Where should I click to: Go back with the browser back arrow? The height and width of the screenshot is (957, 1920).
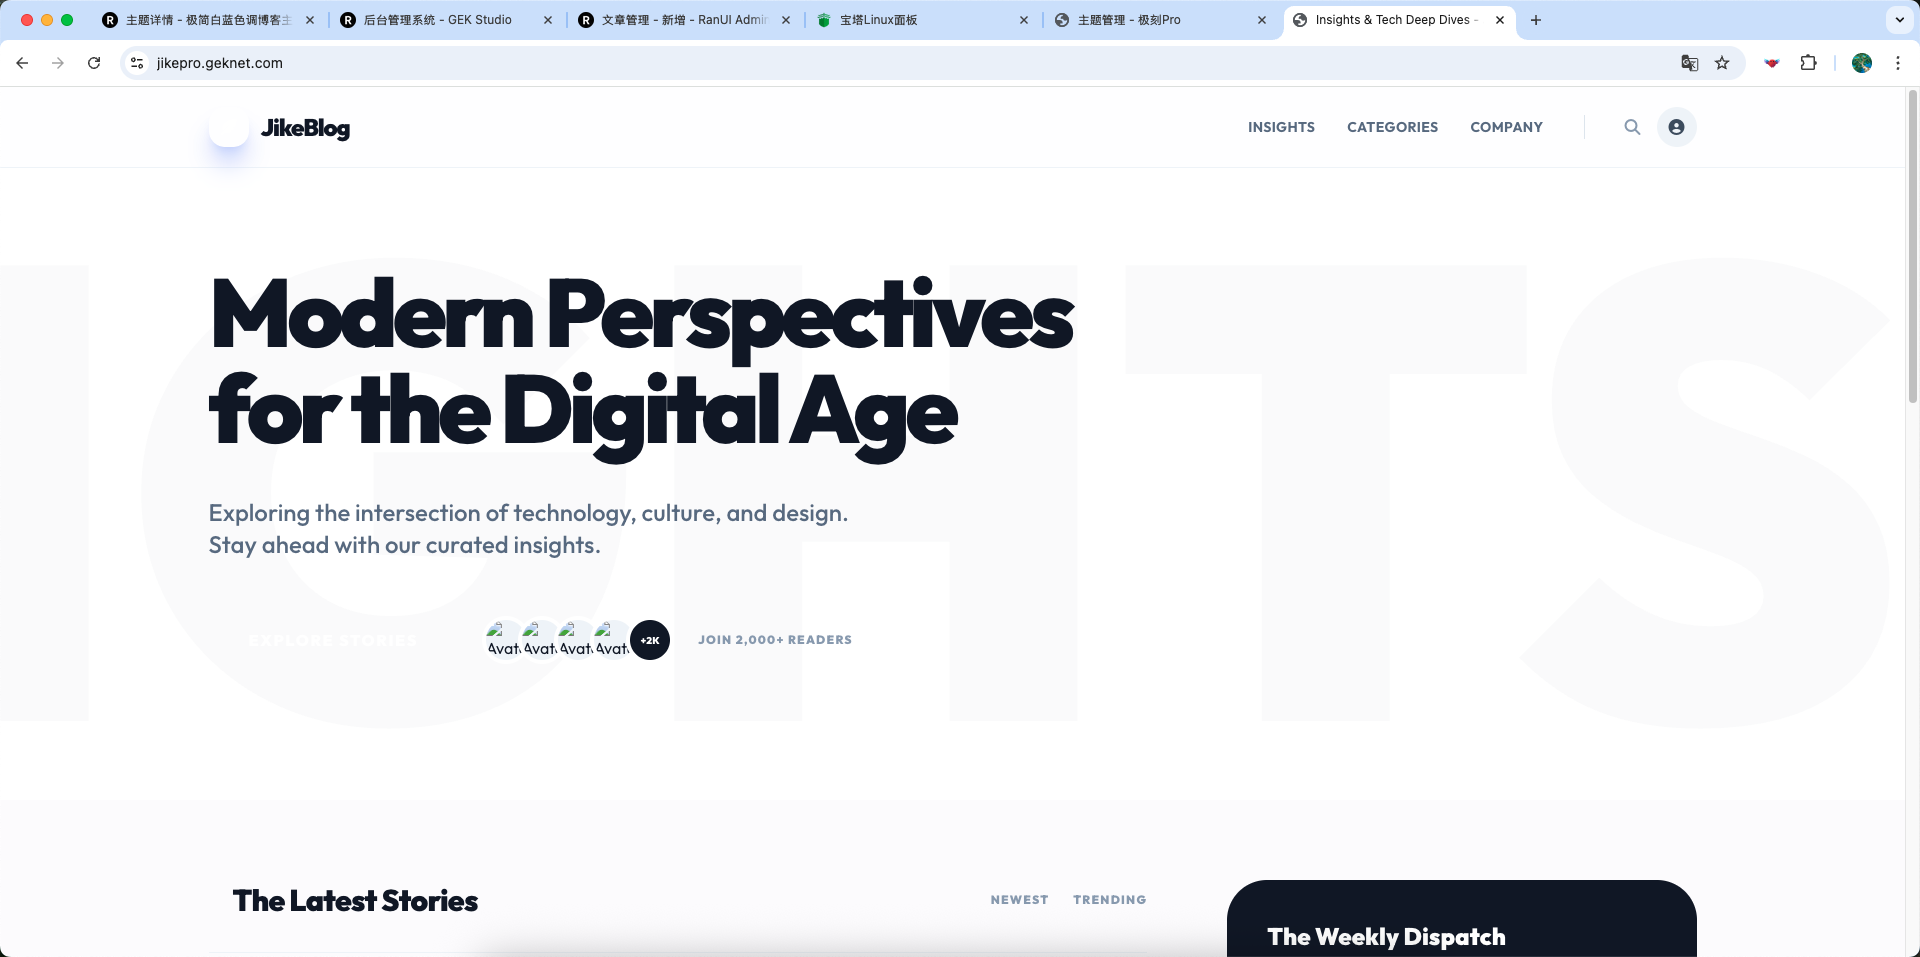point(22,63)
